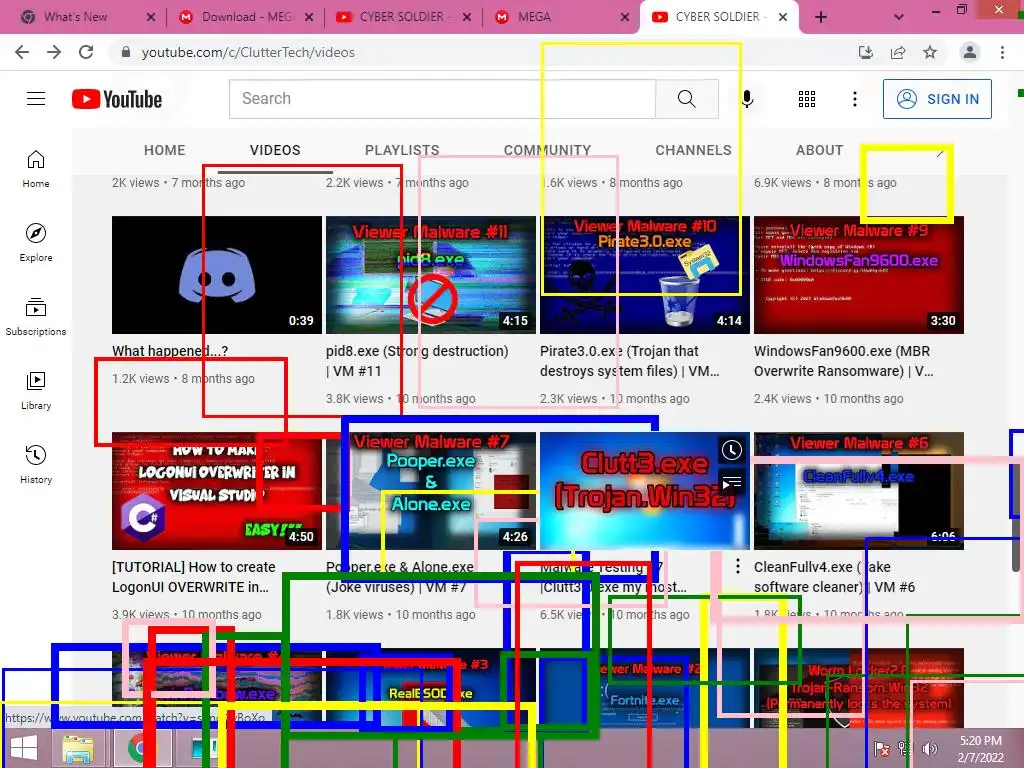
Task: Open channel PLAYLISTS tab
Action: click(402, 150)
